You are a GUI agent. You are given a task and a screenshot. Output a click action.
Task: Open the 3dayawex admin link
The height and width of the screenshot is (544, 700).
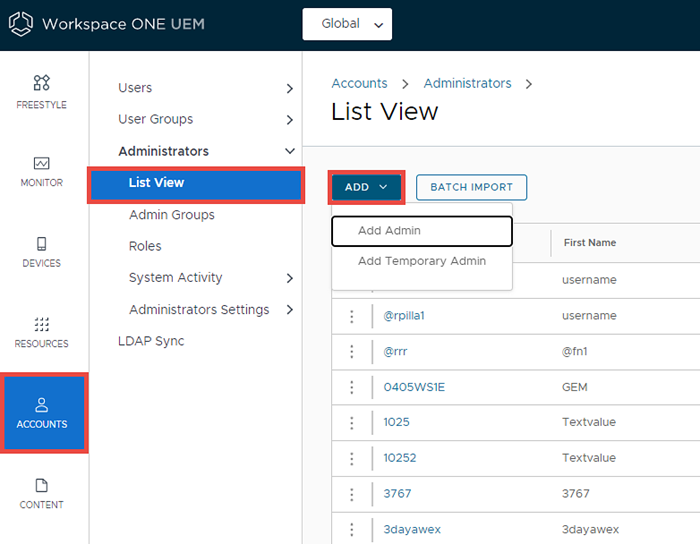click(412, 530)
